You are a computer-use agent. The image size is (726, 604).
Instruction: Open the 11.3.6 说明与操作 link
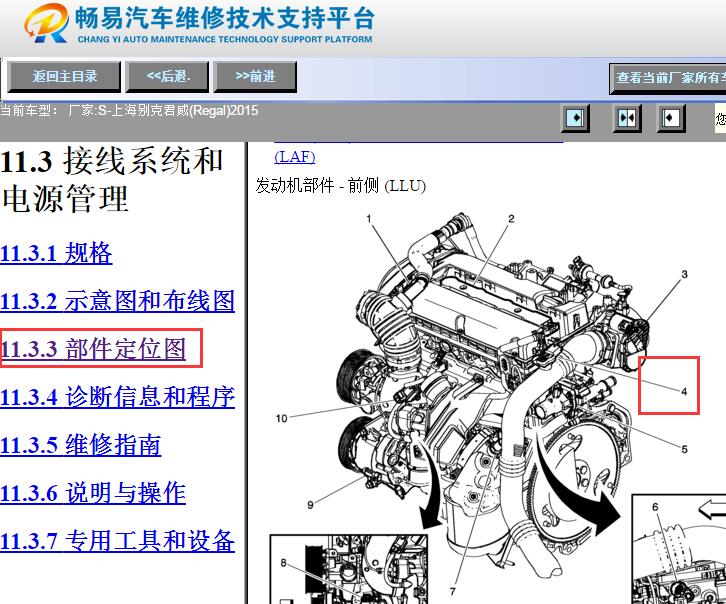(x=93, y=493)
